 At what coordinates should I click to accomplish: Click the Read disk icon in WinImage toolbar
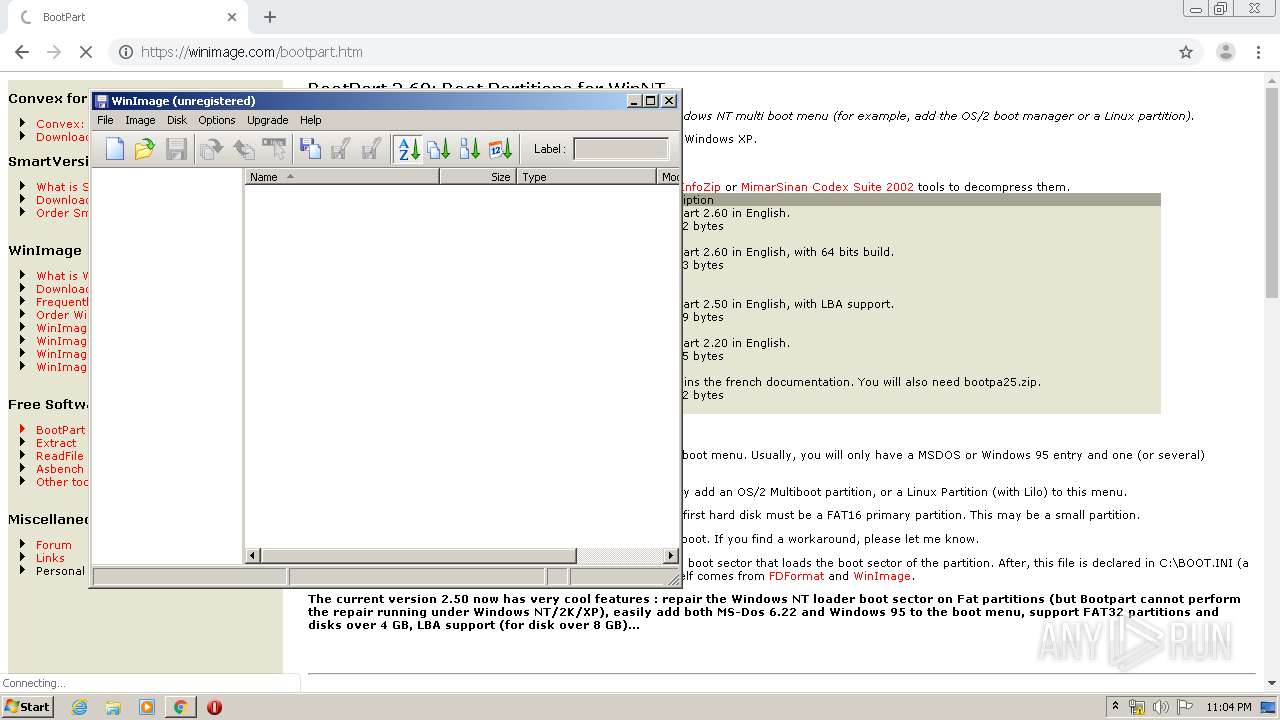pos(310,149)
